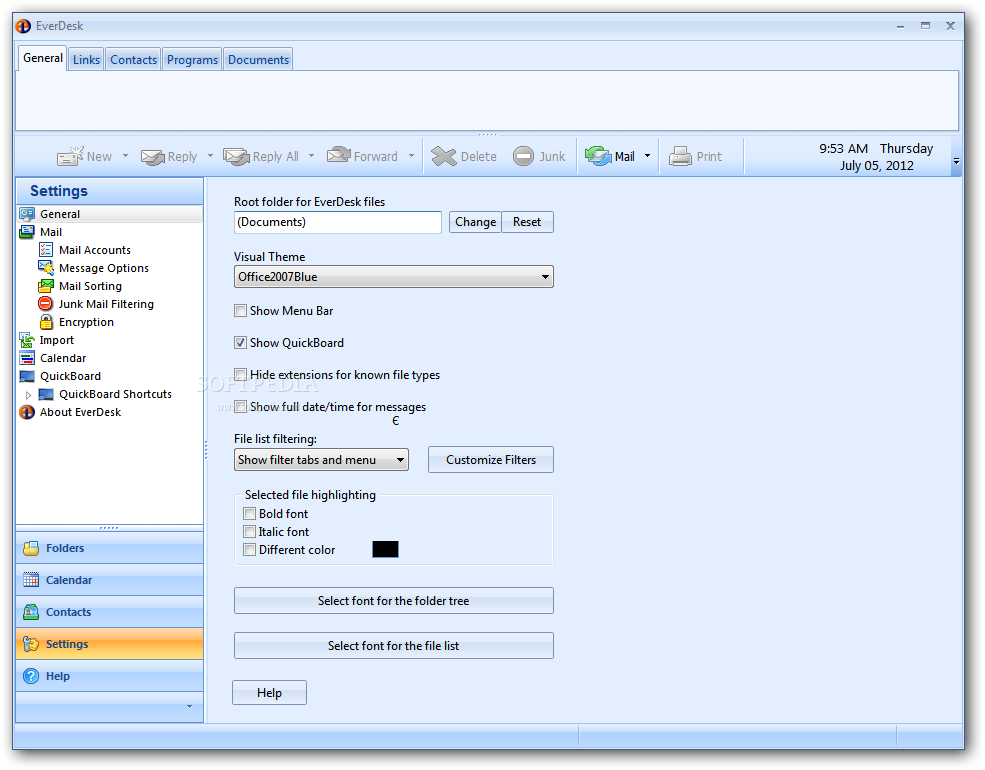985x770 pixels.
Task: Click the Contacts navigation pane icon
Action: pos(31,612)
